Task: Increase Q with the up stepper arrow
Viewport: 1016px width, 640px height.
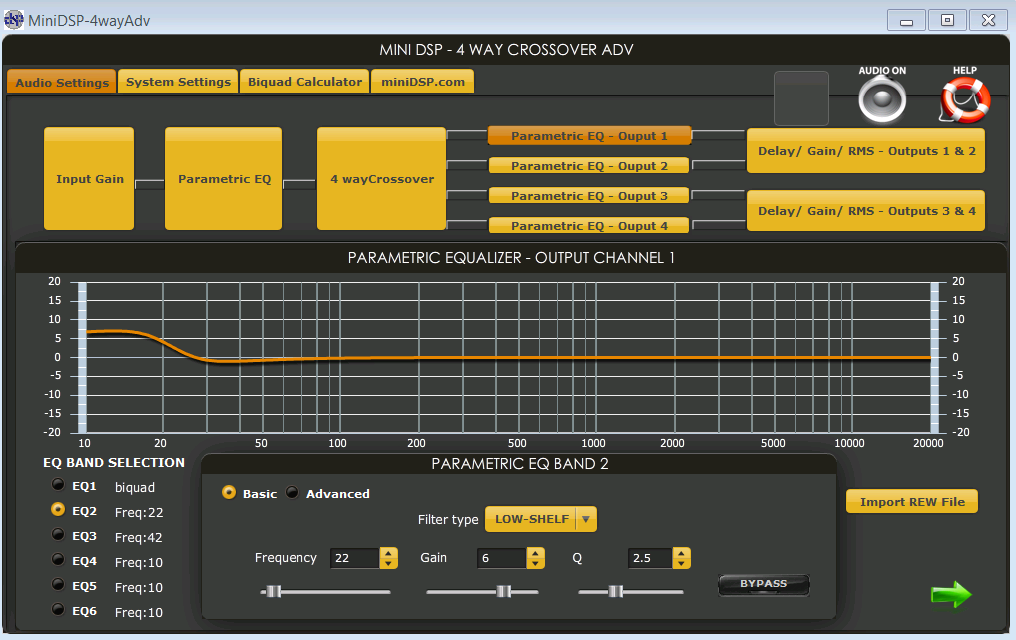Action: [681, 553]
